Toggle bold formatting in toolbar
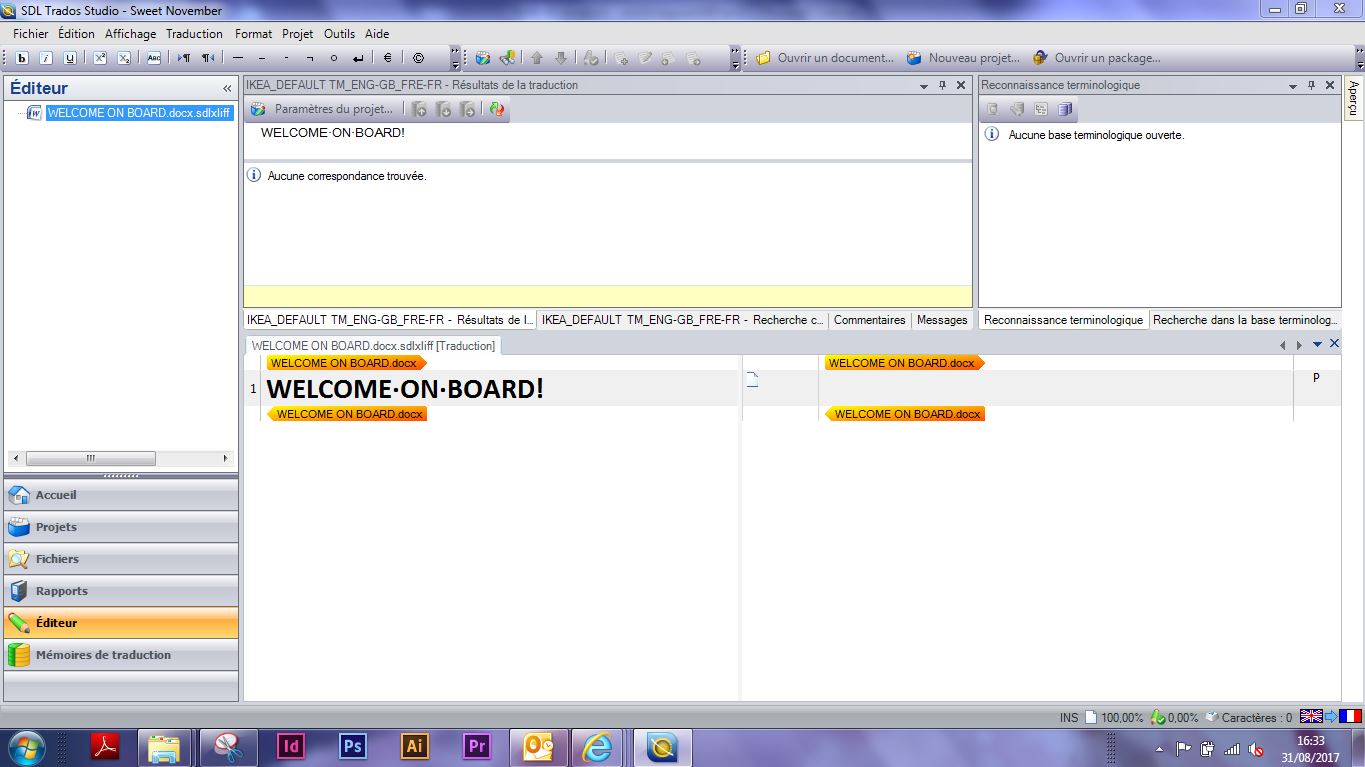 click(x=22, y=58)
